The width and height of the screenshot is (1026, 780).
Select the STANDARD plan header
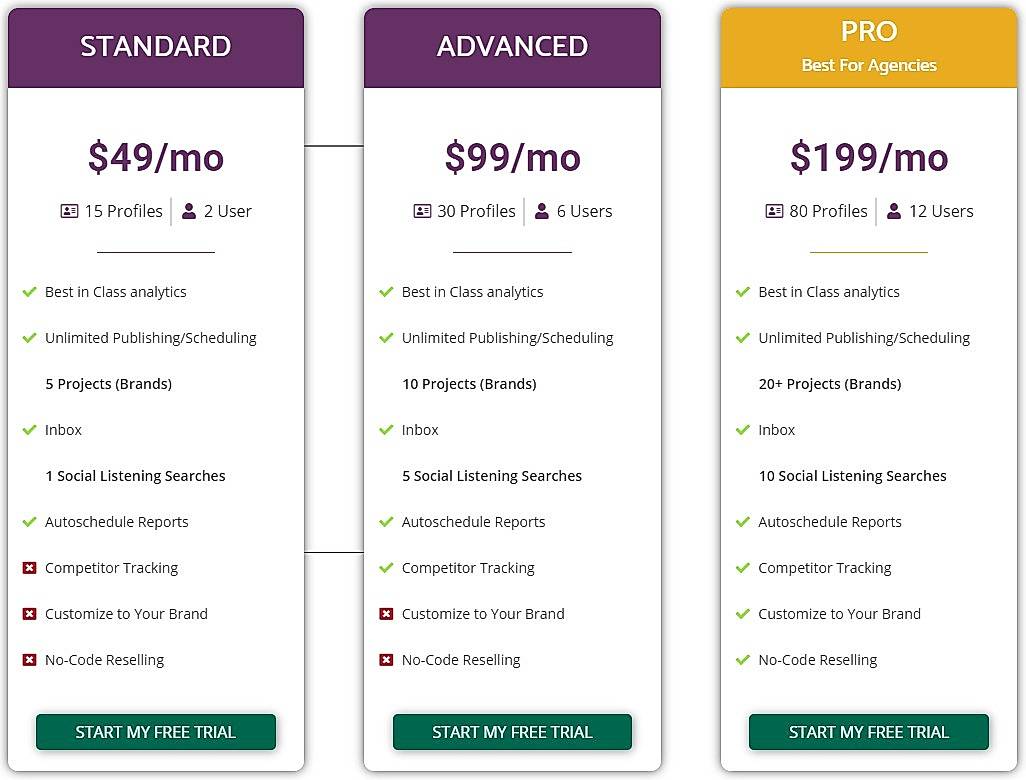click(155, 46)
